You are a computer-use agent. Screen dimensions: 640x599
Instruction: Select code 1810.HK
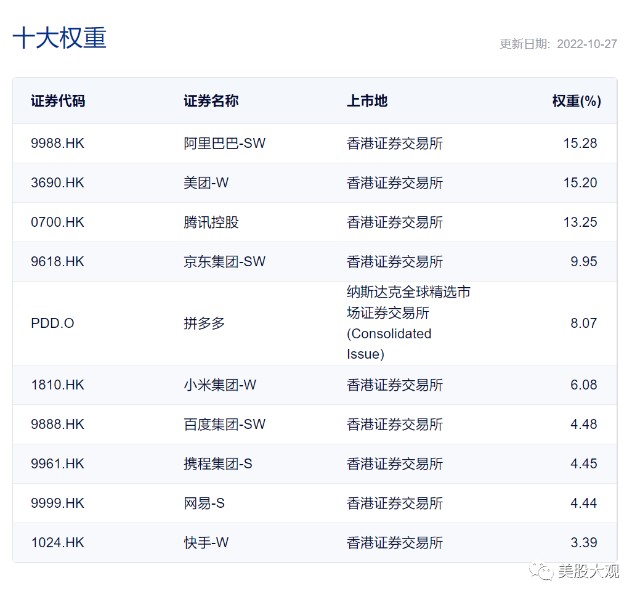point(58,385)
